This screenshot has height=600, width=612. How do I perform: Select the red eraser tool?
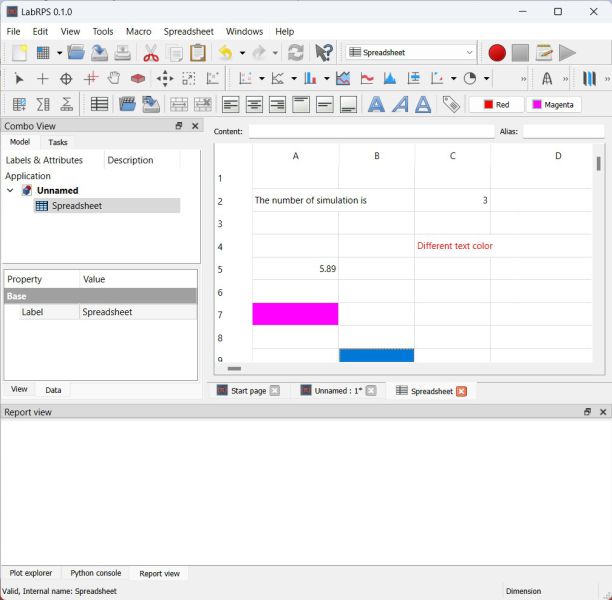click(x=137, y=79)
